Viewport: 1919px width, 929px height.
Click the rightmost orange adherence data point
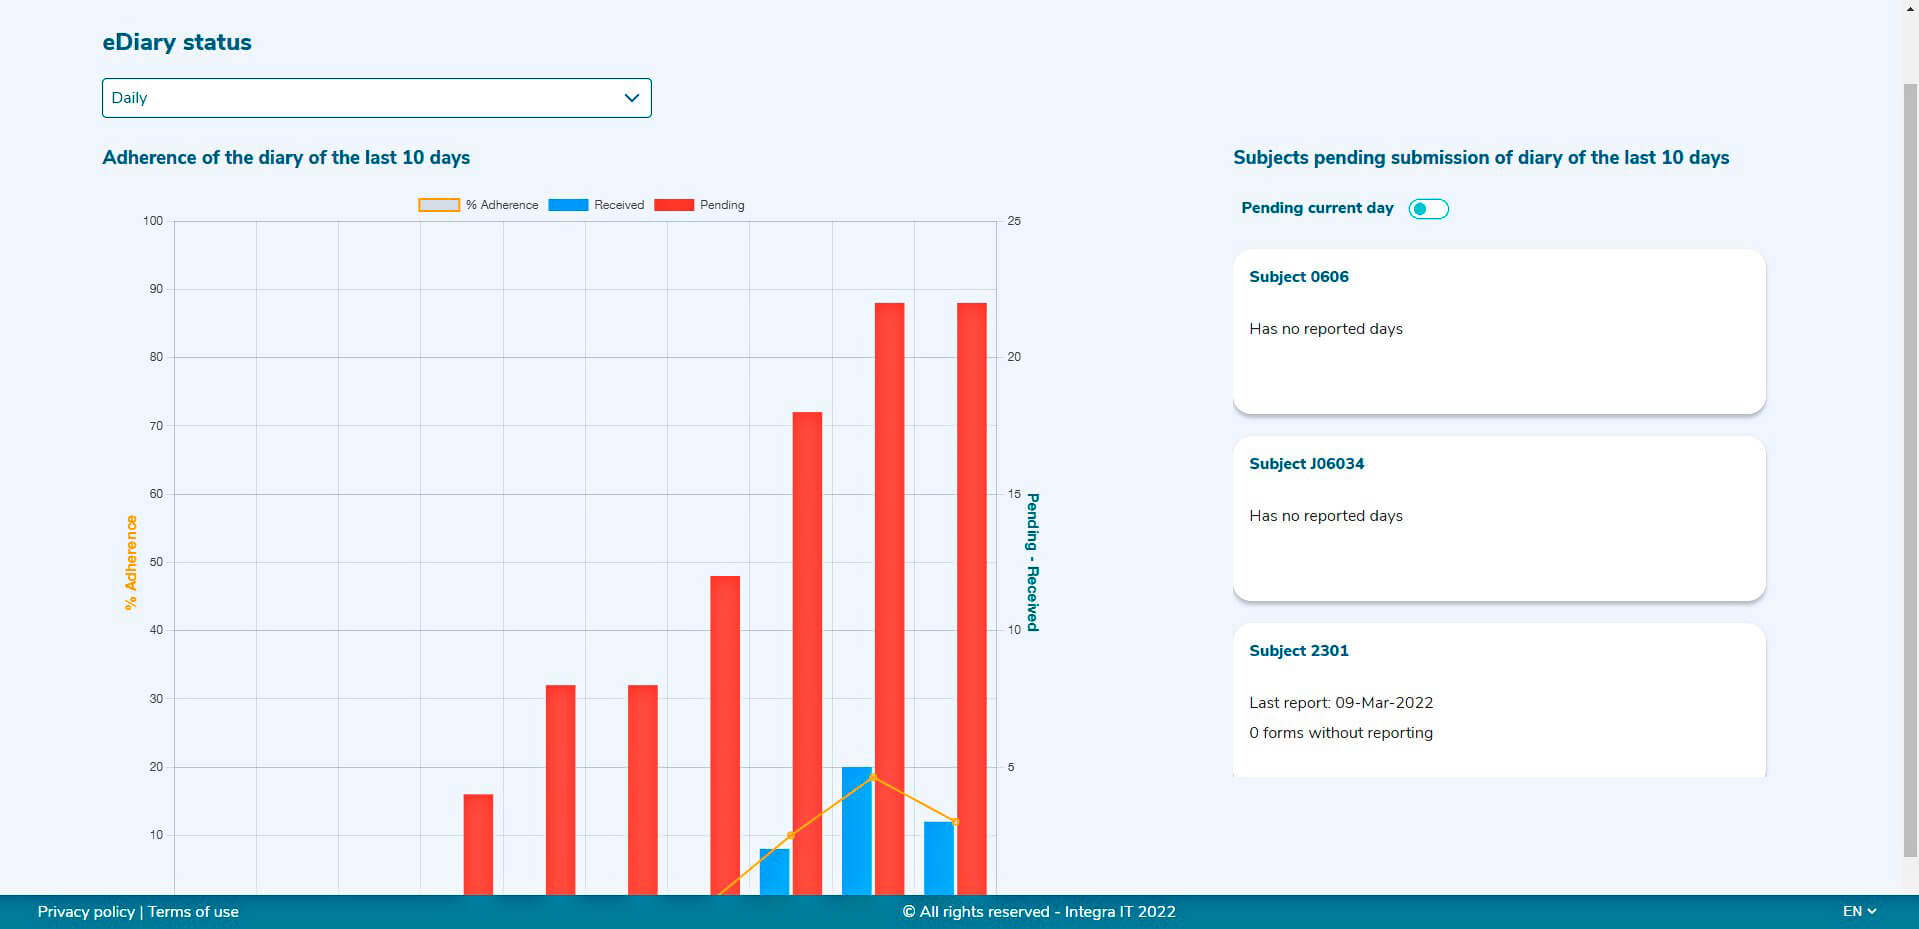[956, 822]
